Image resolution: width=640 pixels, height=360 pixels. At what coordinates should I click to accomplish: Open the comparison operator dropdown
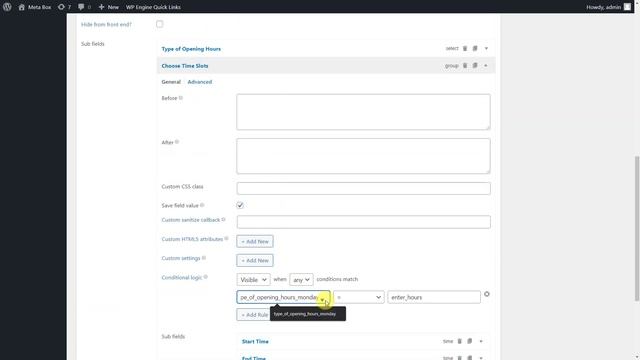click(359, 297)
